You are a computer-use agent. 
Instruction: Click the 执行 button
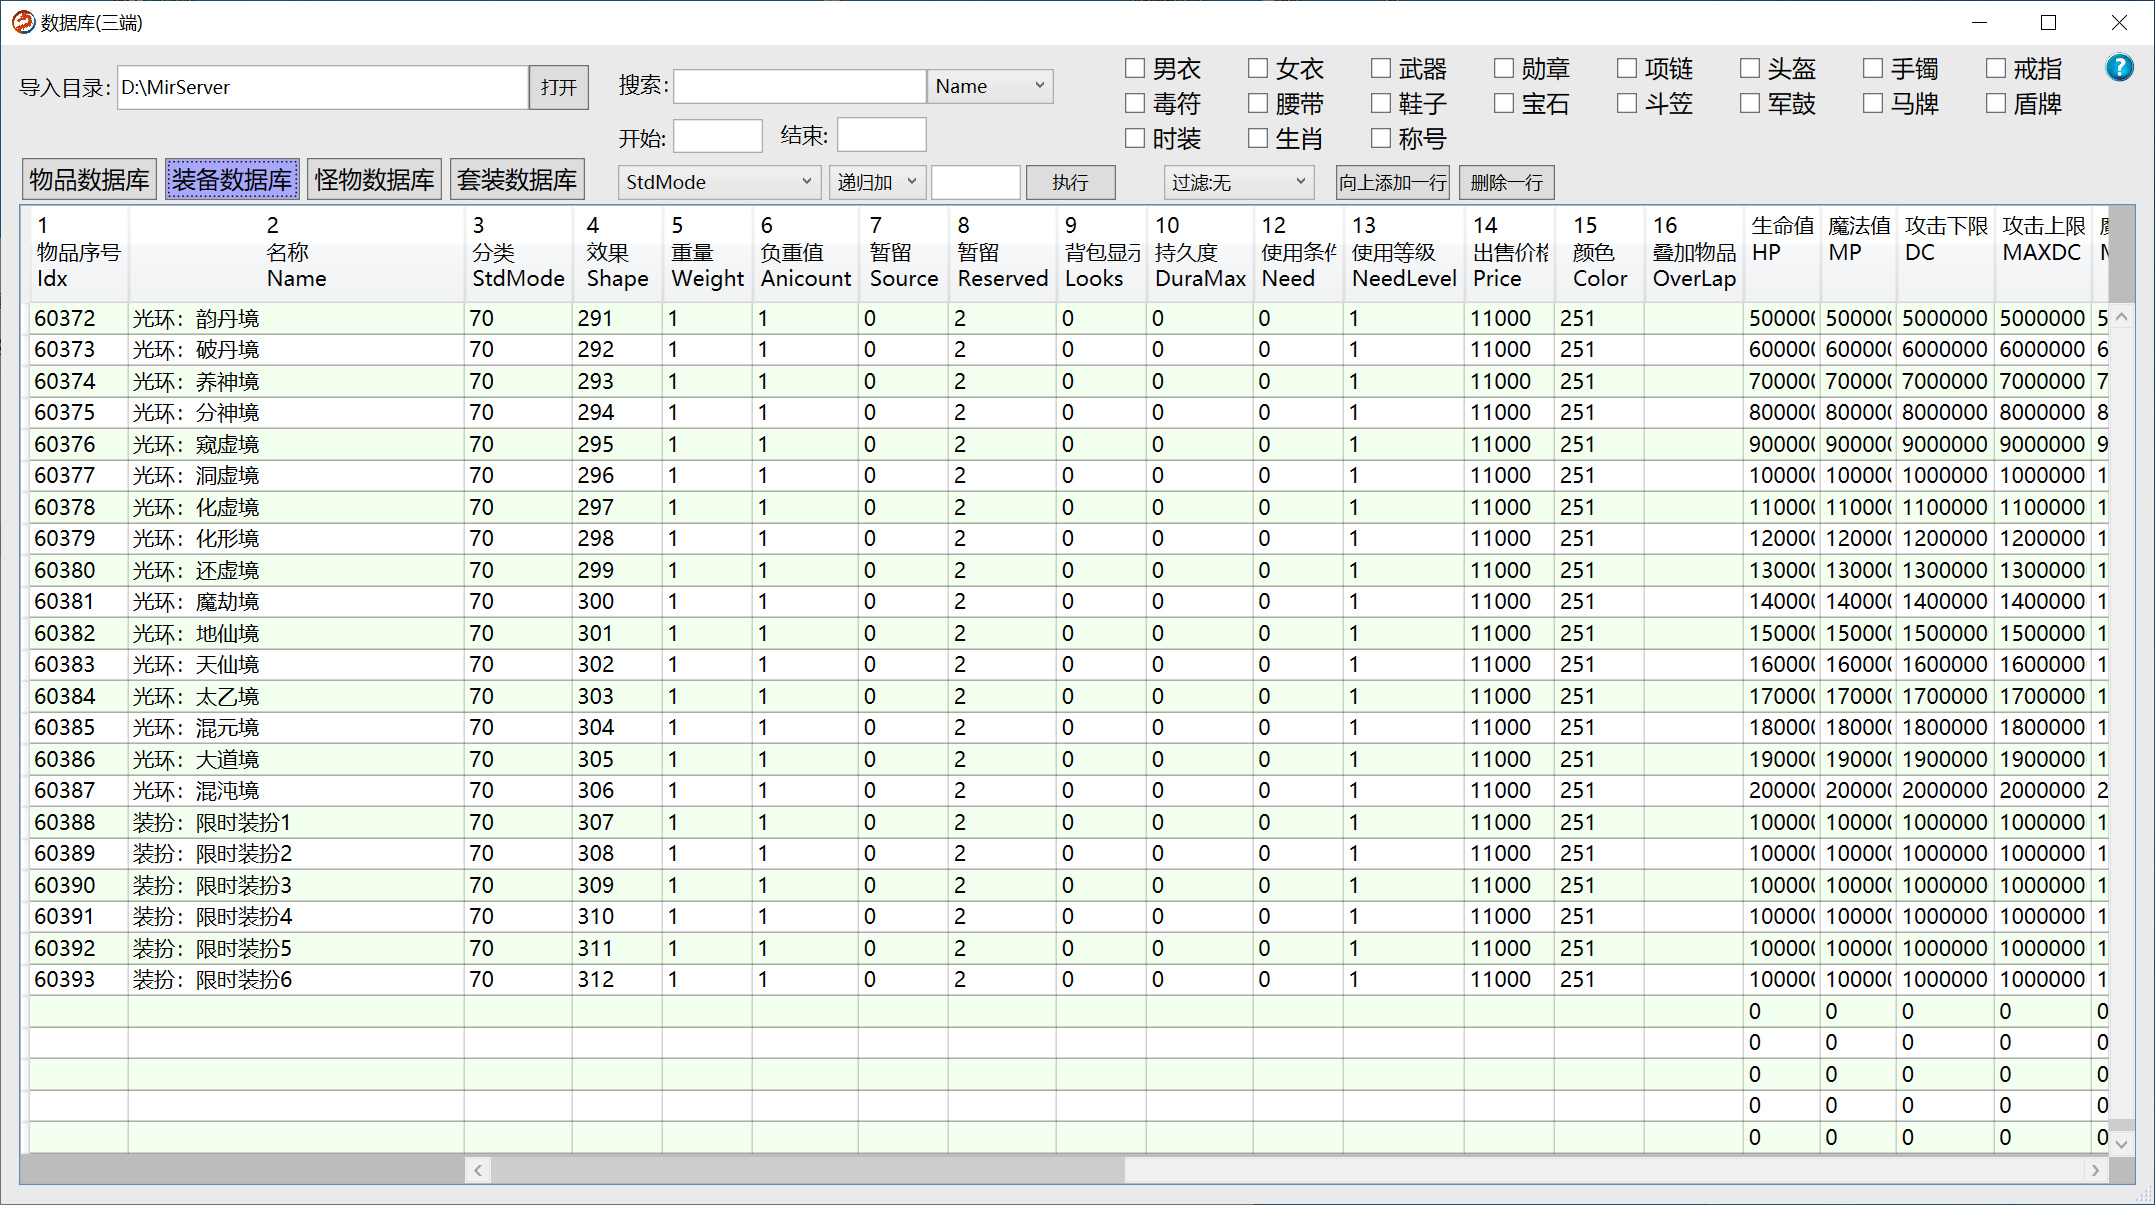[1070, 182]
